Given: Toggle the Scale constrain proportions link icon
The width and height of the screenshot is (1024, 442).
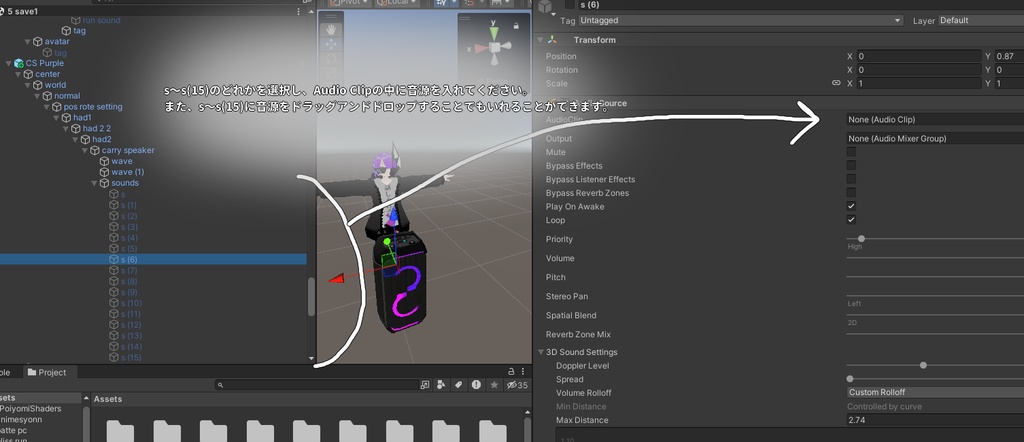Looking at the screenshot, I should [x=836, y=84].
